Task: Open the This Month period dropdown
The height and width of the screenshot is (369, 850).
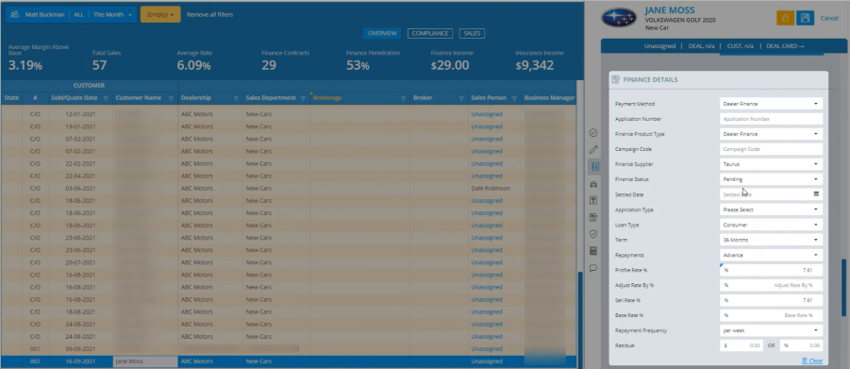Action: point(112,15)
